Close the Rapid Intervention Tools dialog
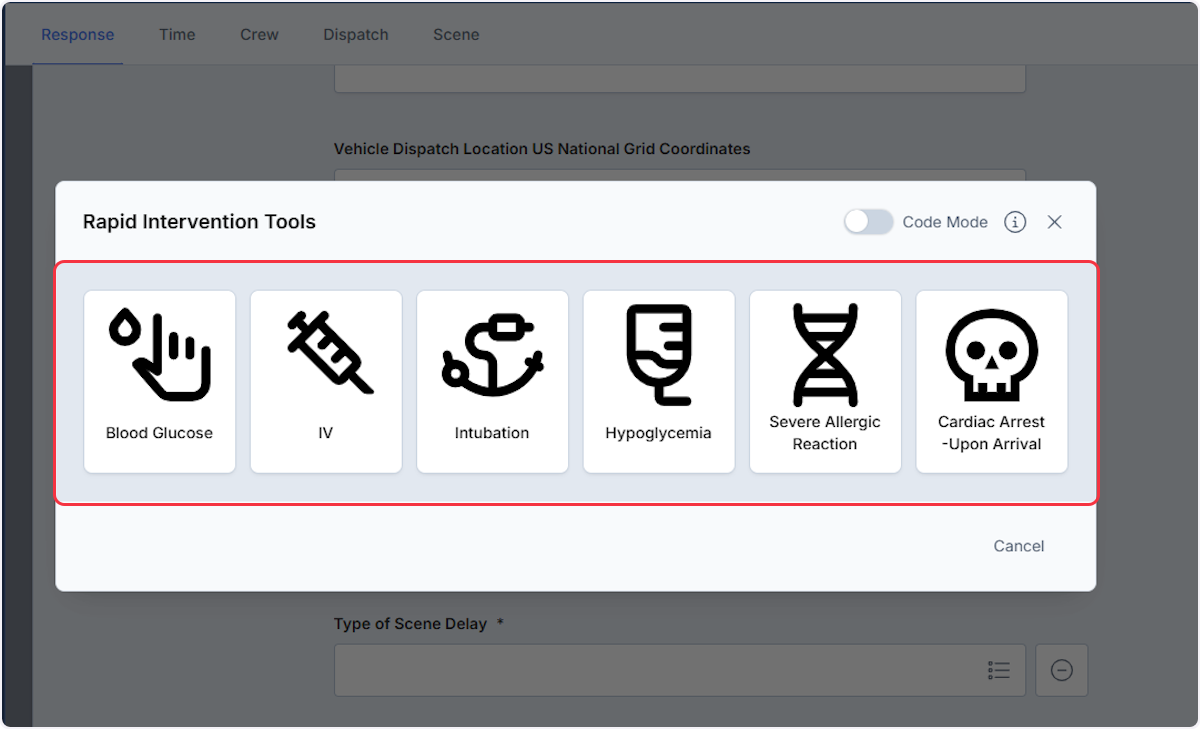This screenshot has width=1200, height=729. [1054, 222]
